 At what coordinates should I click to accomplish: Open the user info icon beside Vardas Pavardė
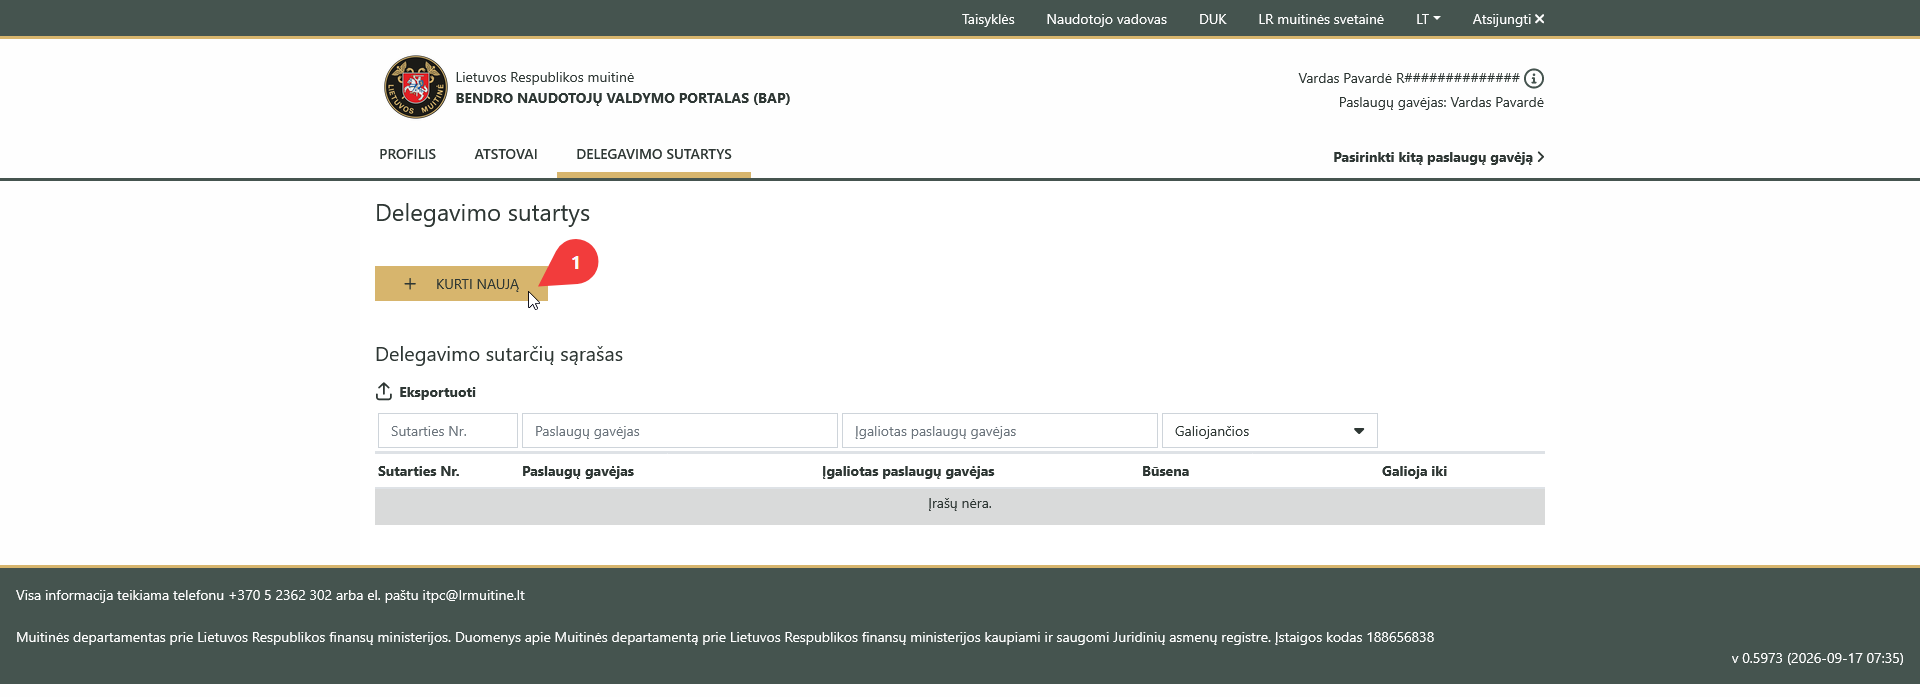1534,78
